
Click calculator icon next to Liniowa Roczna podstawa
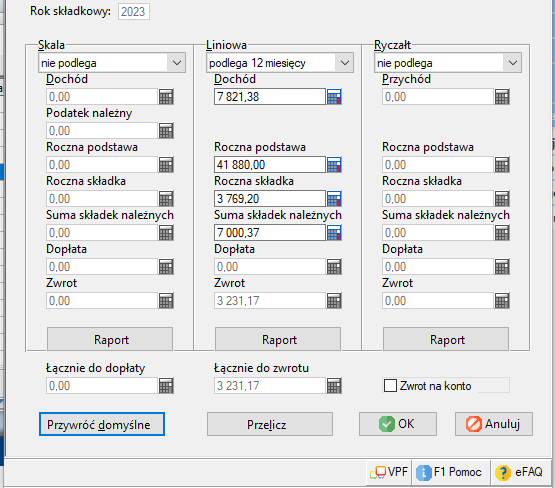tap(334, 165)
